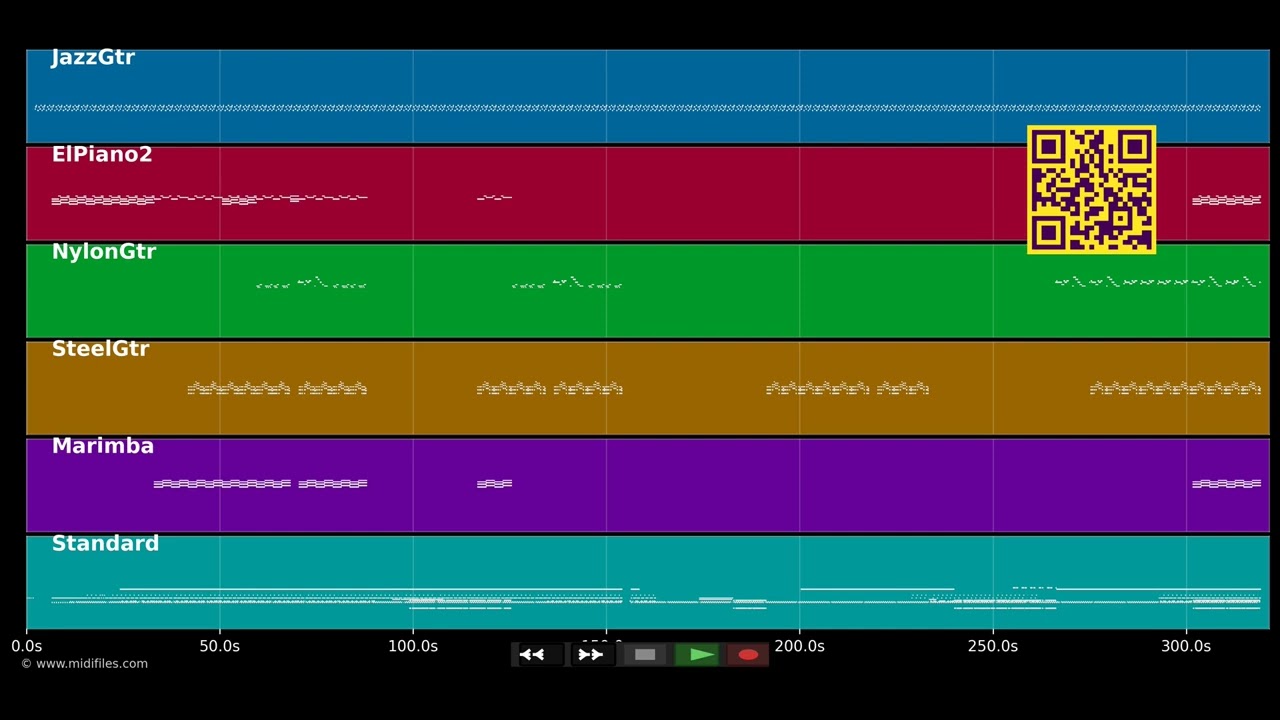
Task: Select the Standard drum track lane
Action: (x=647, y=582)
